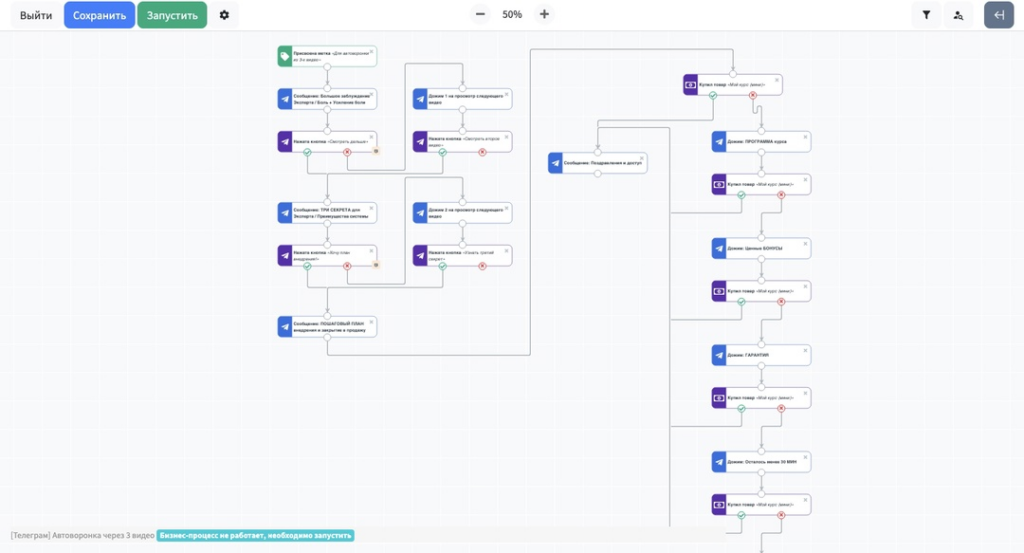The width and height of the screenshot is (1024, 553).
Task: Delete Дожим: ПРОГРАММА курса node via X
Action: [805, 137]
